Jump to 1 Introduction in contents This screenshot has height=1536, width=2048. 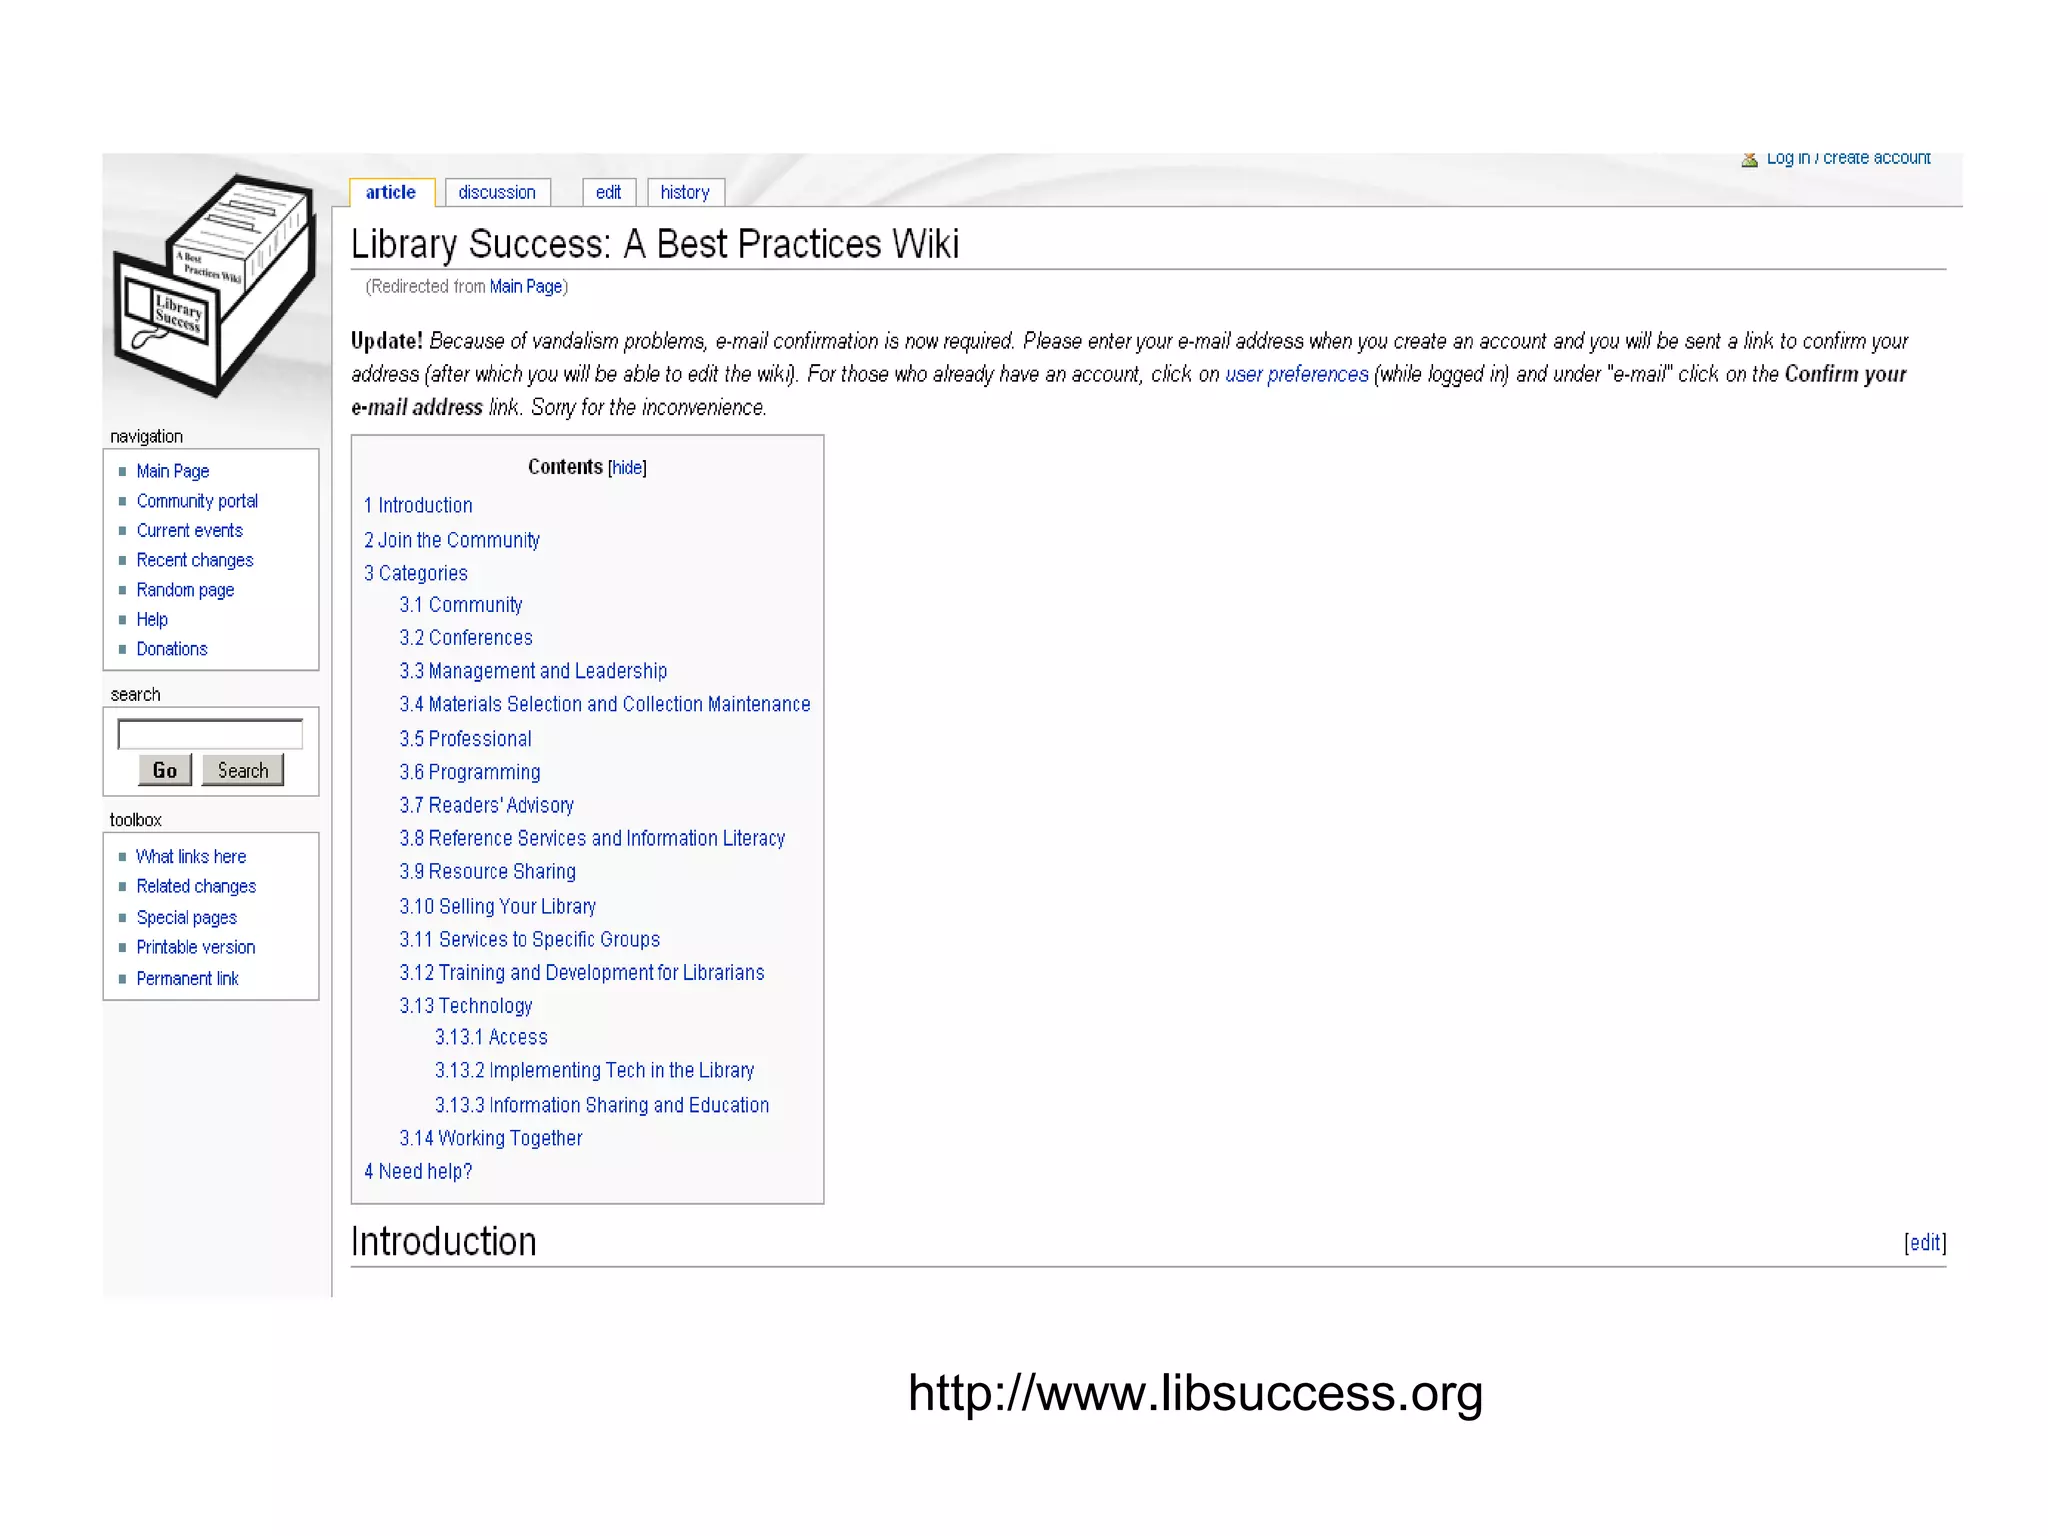pyautogui.click(x=418, y=505)
